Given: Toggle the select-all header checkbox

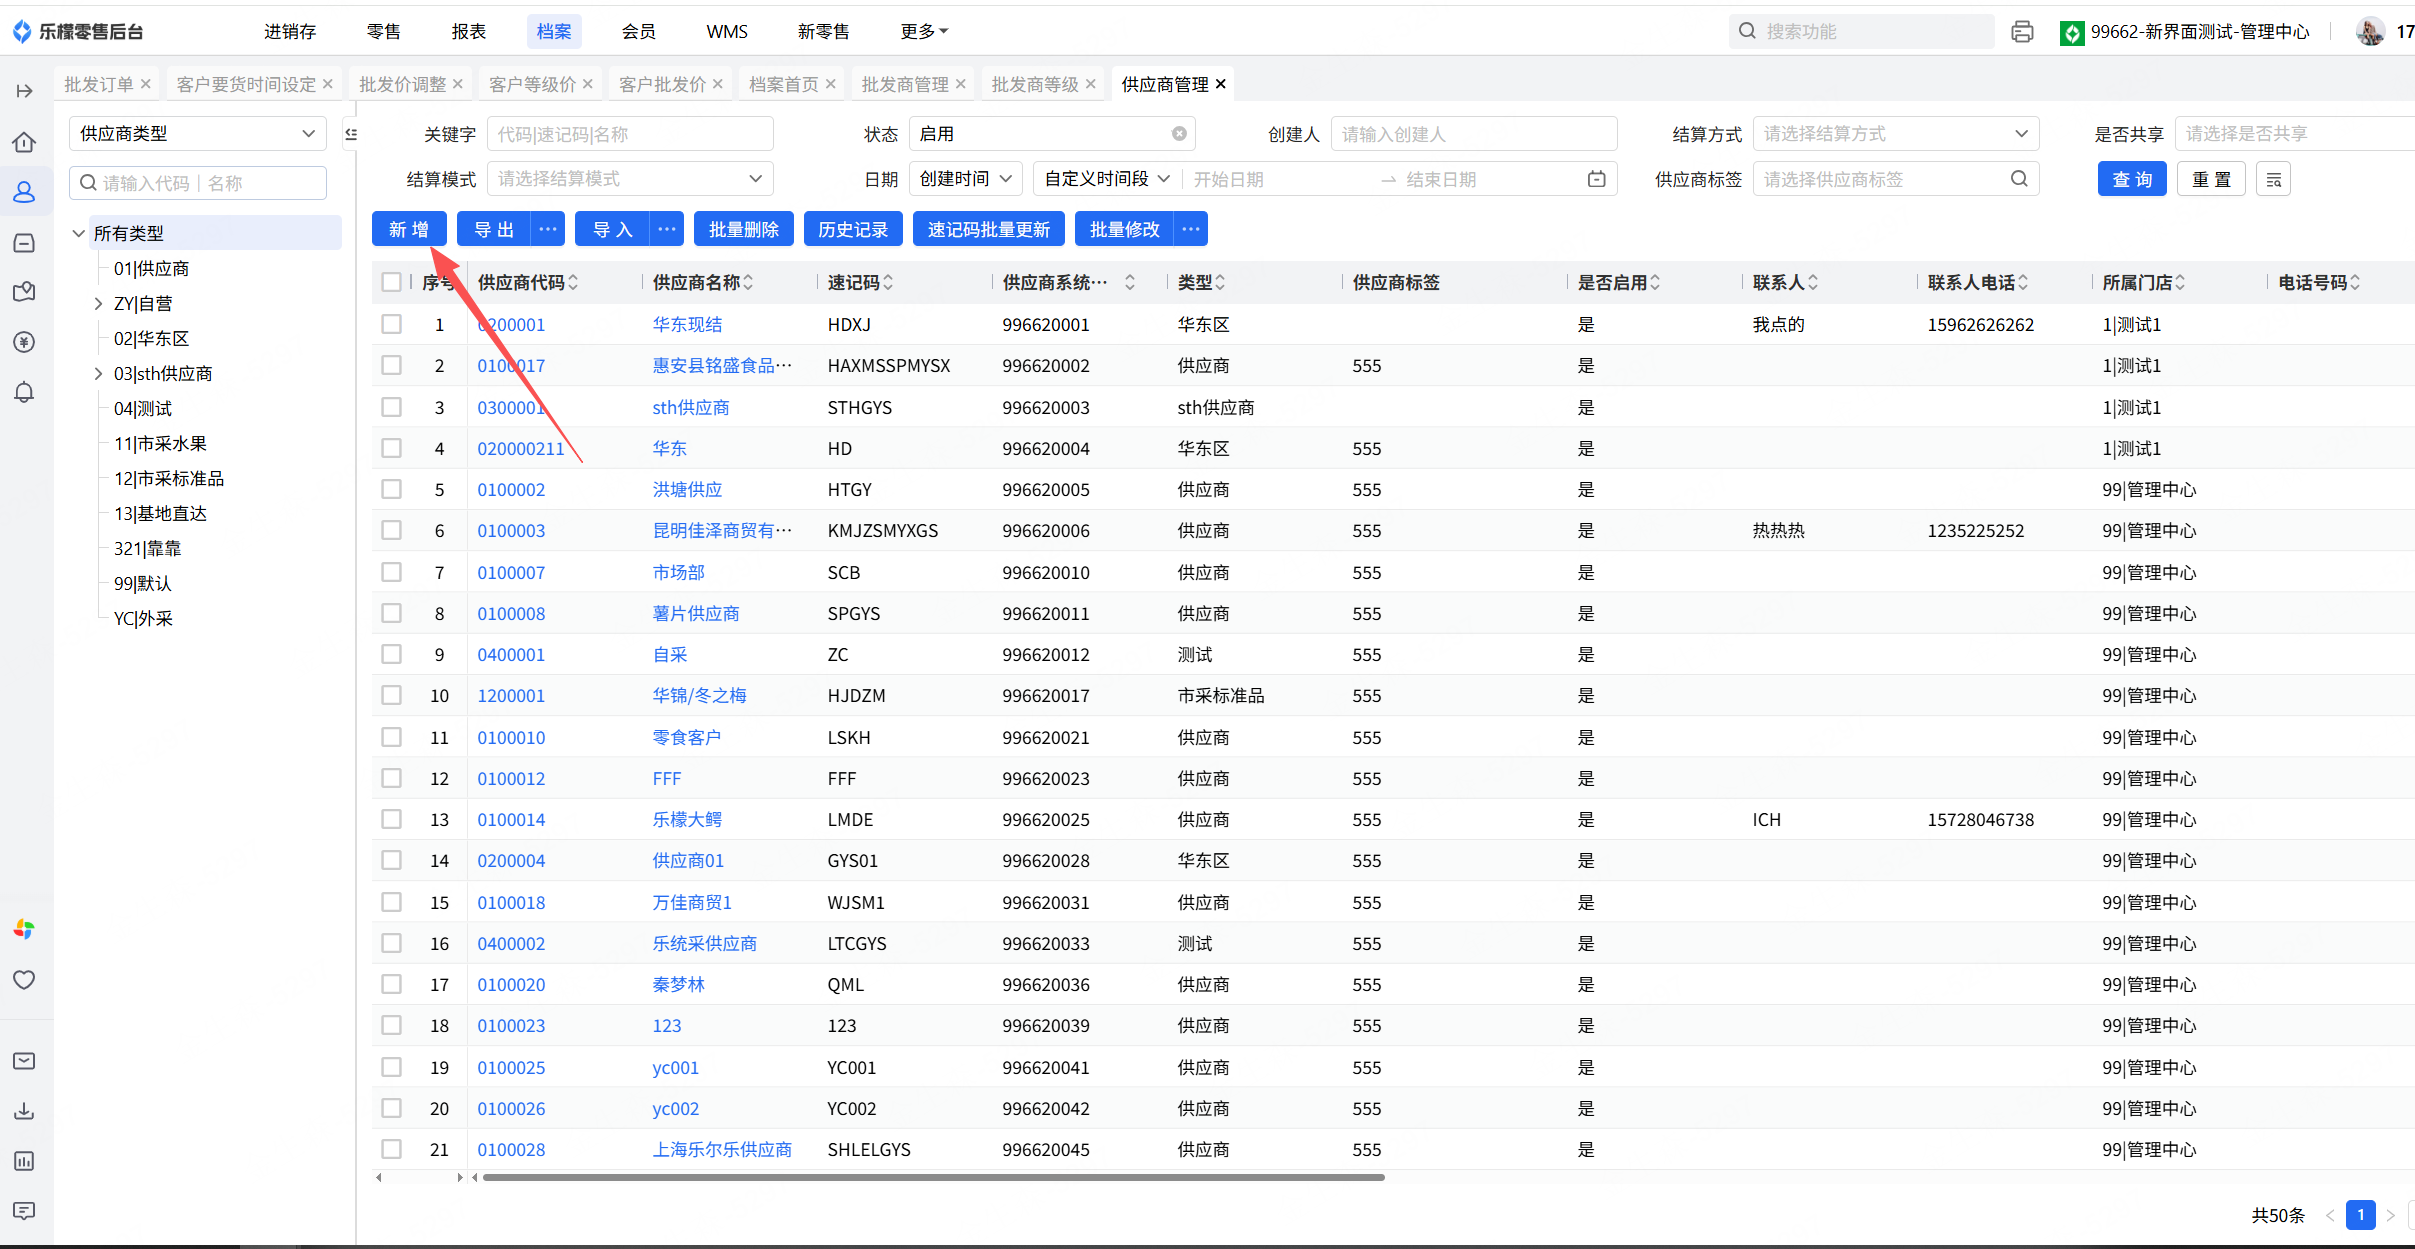Looking at the screenshot, I should [392, 283].
